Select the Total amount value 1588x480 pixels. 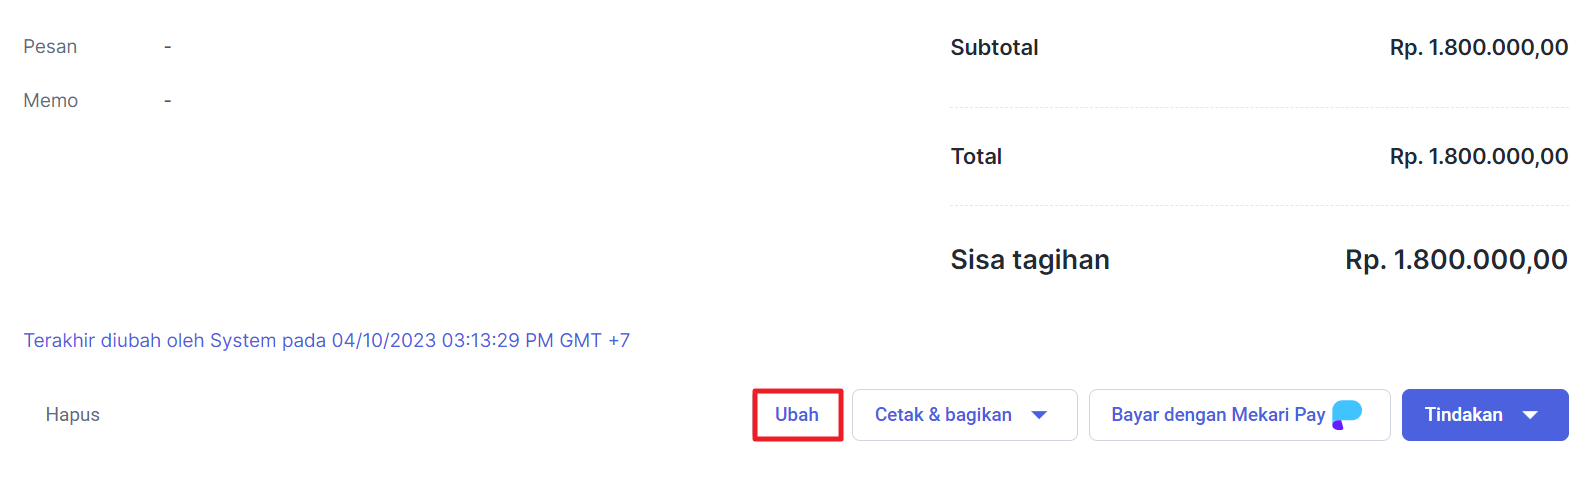click(1479, 156)
